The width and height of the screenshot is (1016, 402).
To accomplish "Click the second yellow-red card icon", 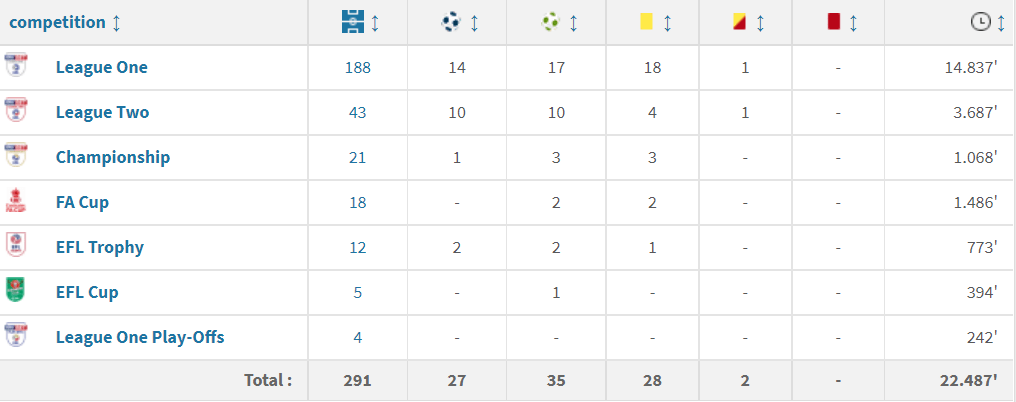I will click(739, 22).
